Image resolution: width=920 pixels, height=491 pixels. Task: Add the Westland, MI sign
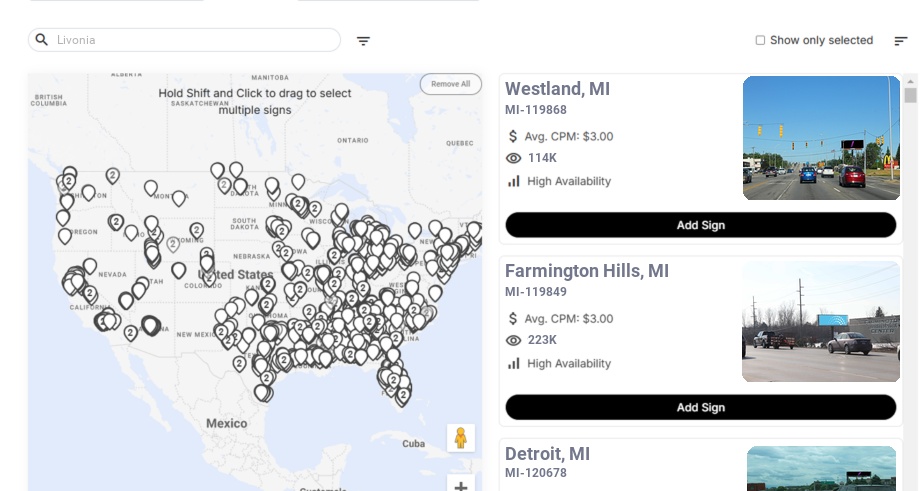pyautogui.click(x=700, y=225)
